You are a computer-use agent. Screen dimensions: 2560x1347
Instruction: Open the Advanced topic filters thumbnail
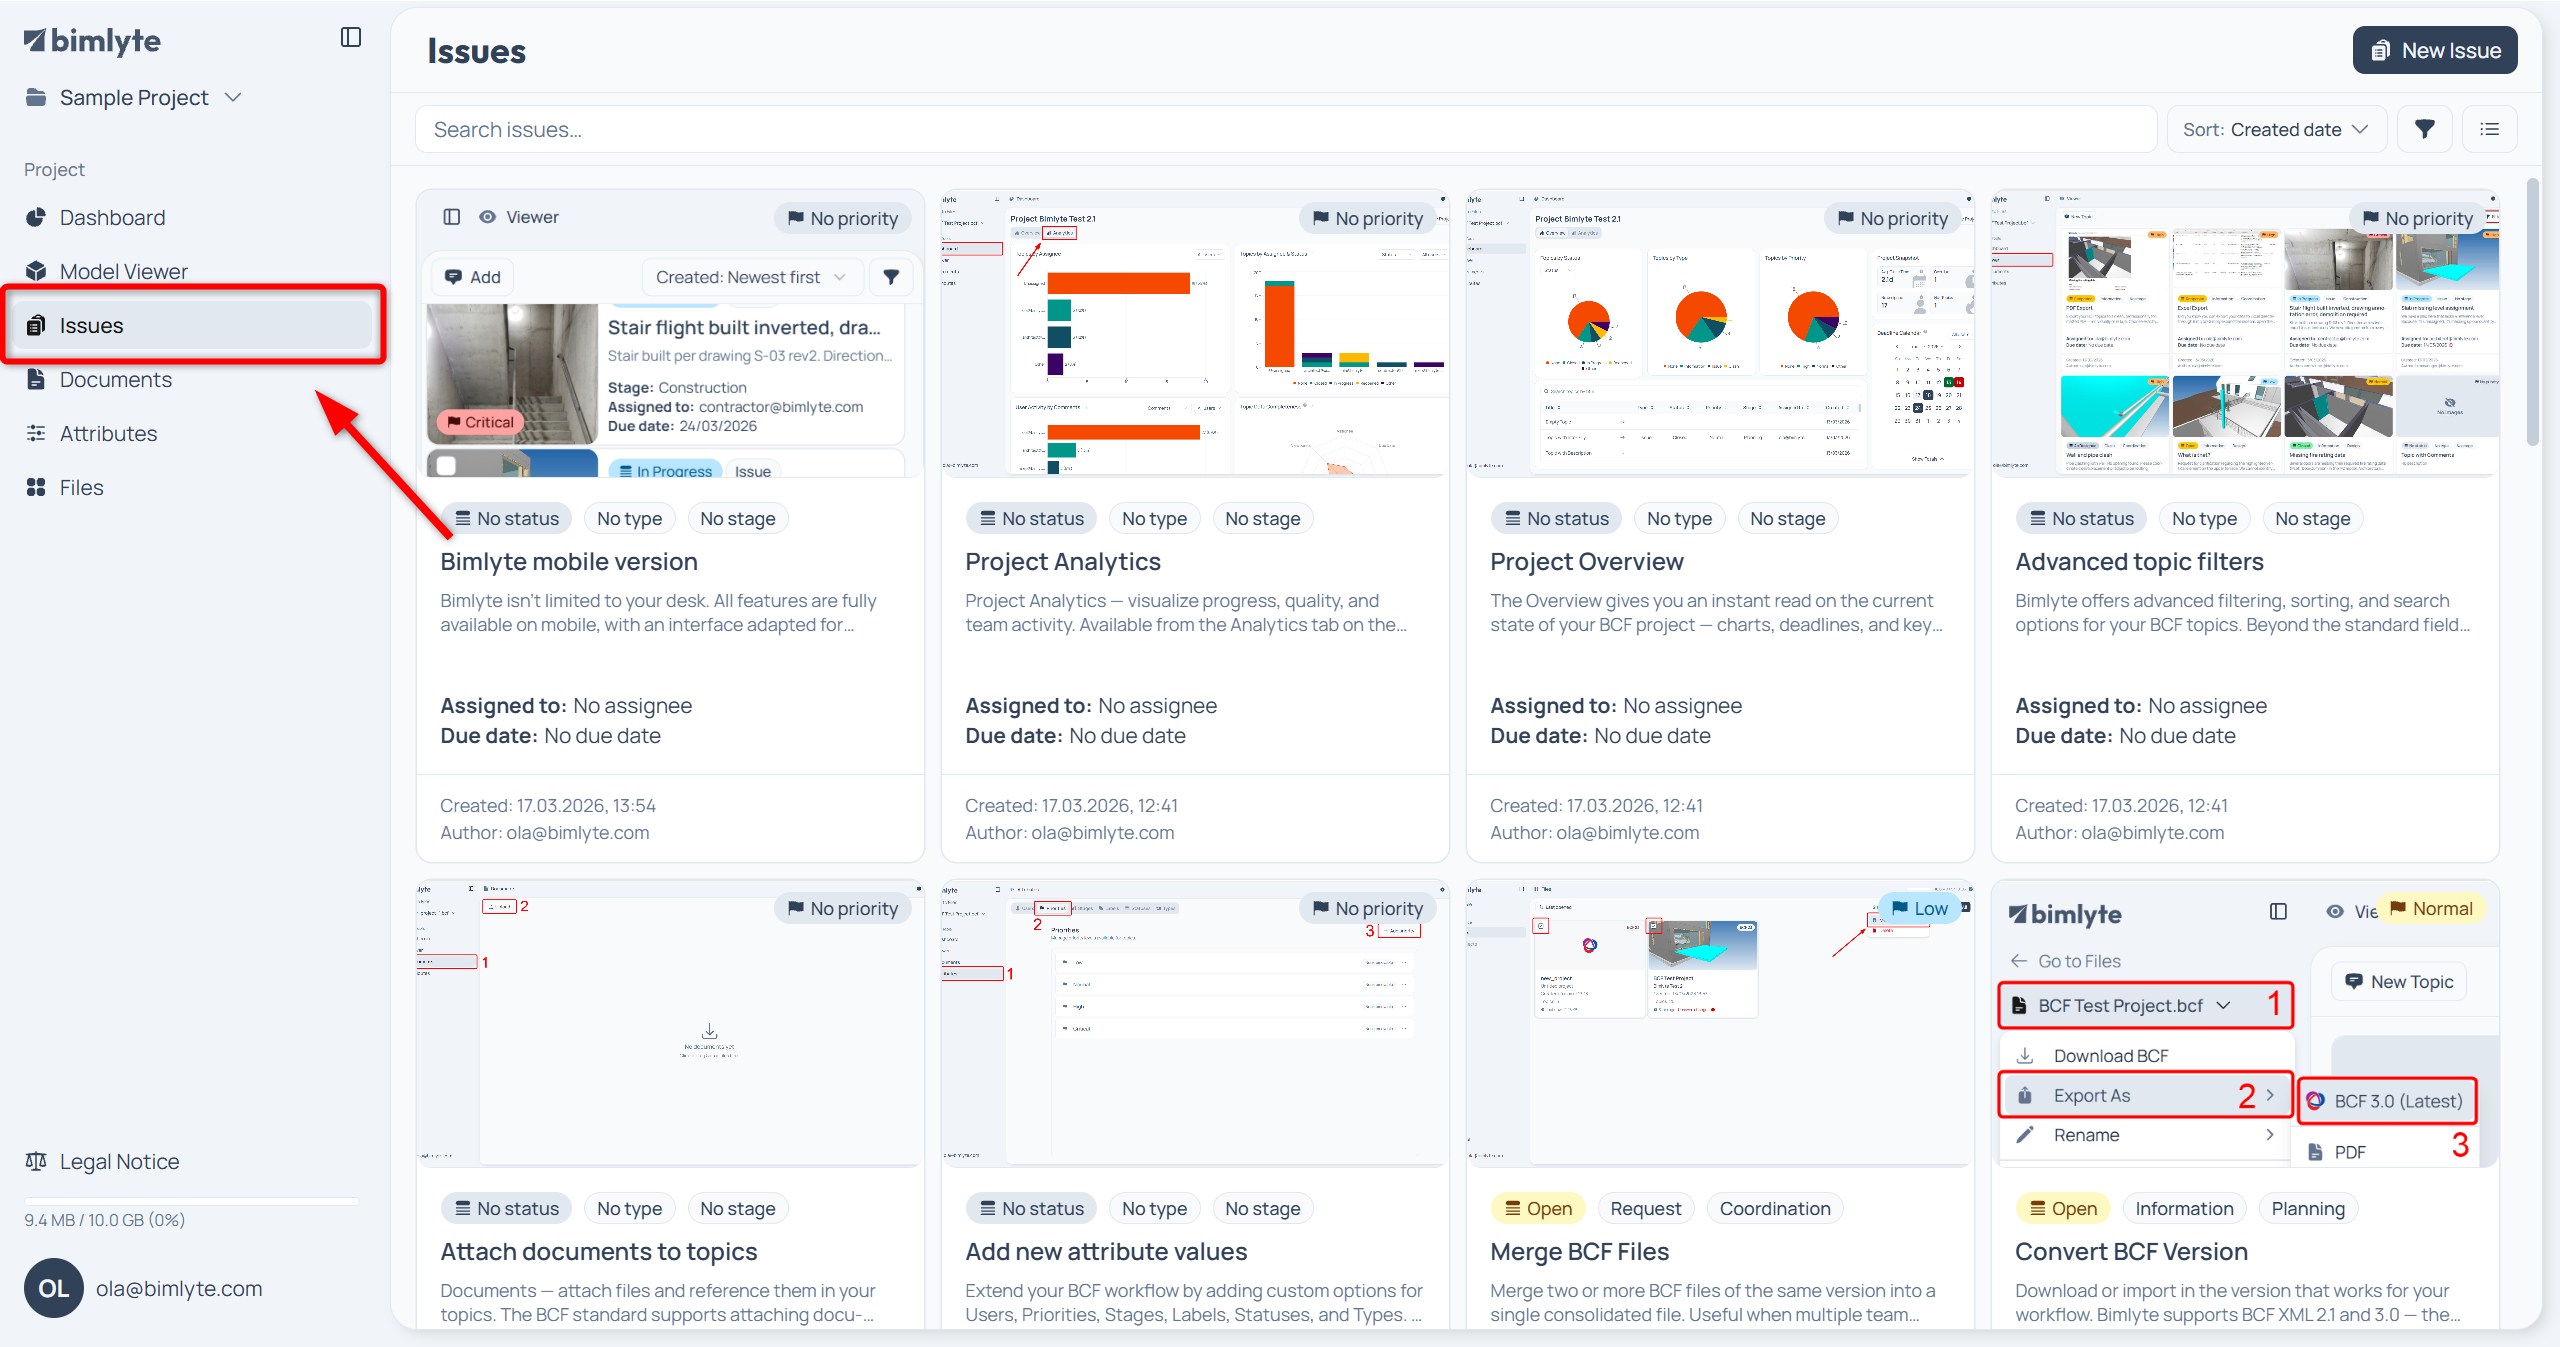pos(2245,334)
